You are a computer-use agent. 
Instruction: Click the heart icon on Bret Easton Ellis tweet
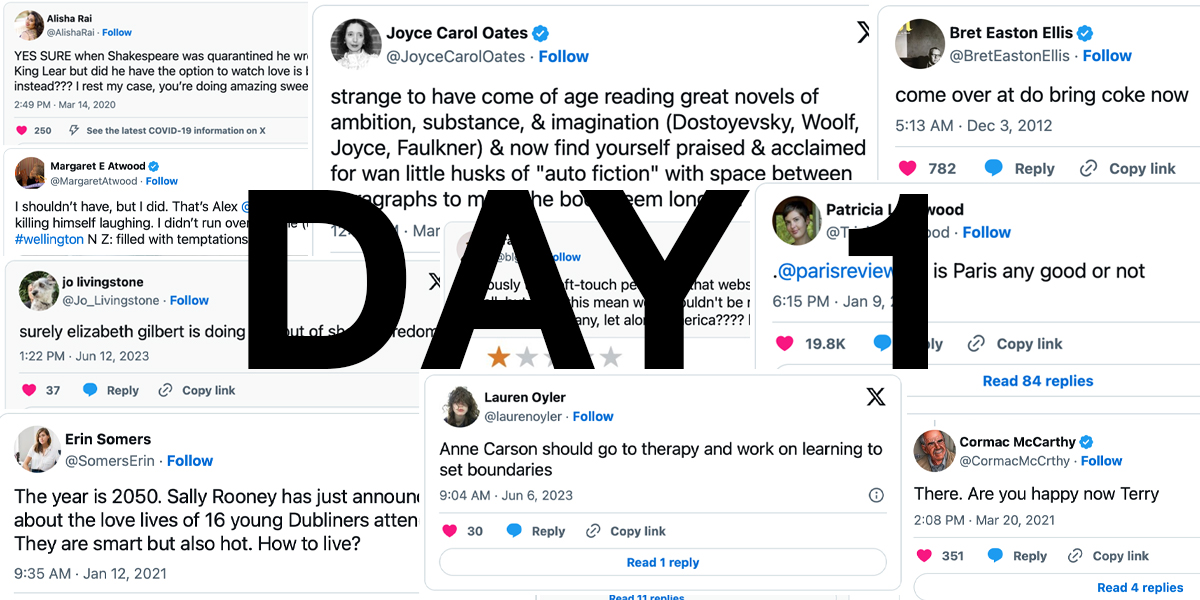(907, 168)
